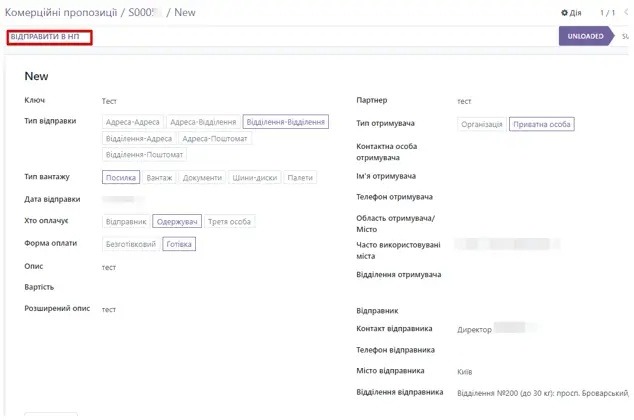Set payer to Одержувач
634x420 pixels.
point(177,221)
